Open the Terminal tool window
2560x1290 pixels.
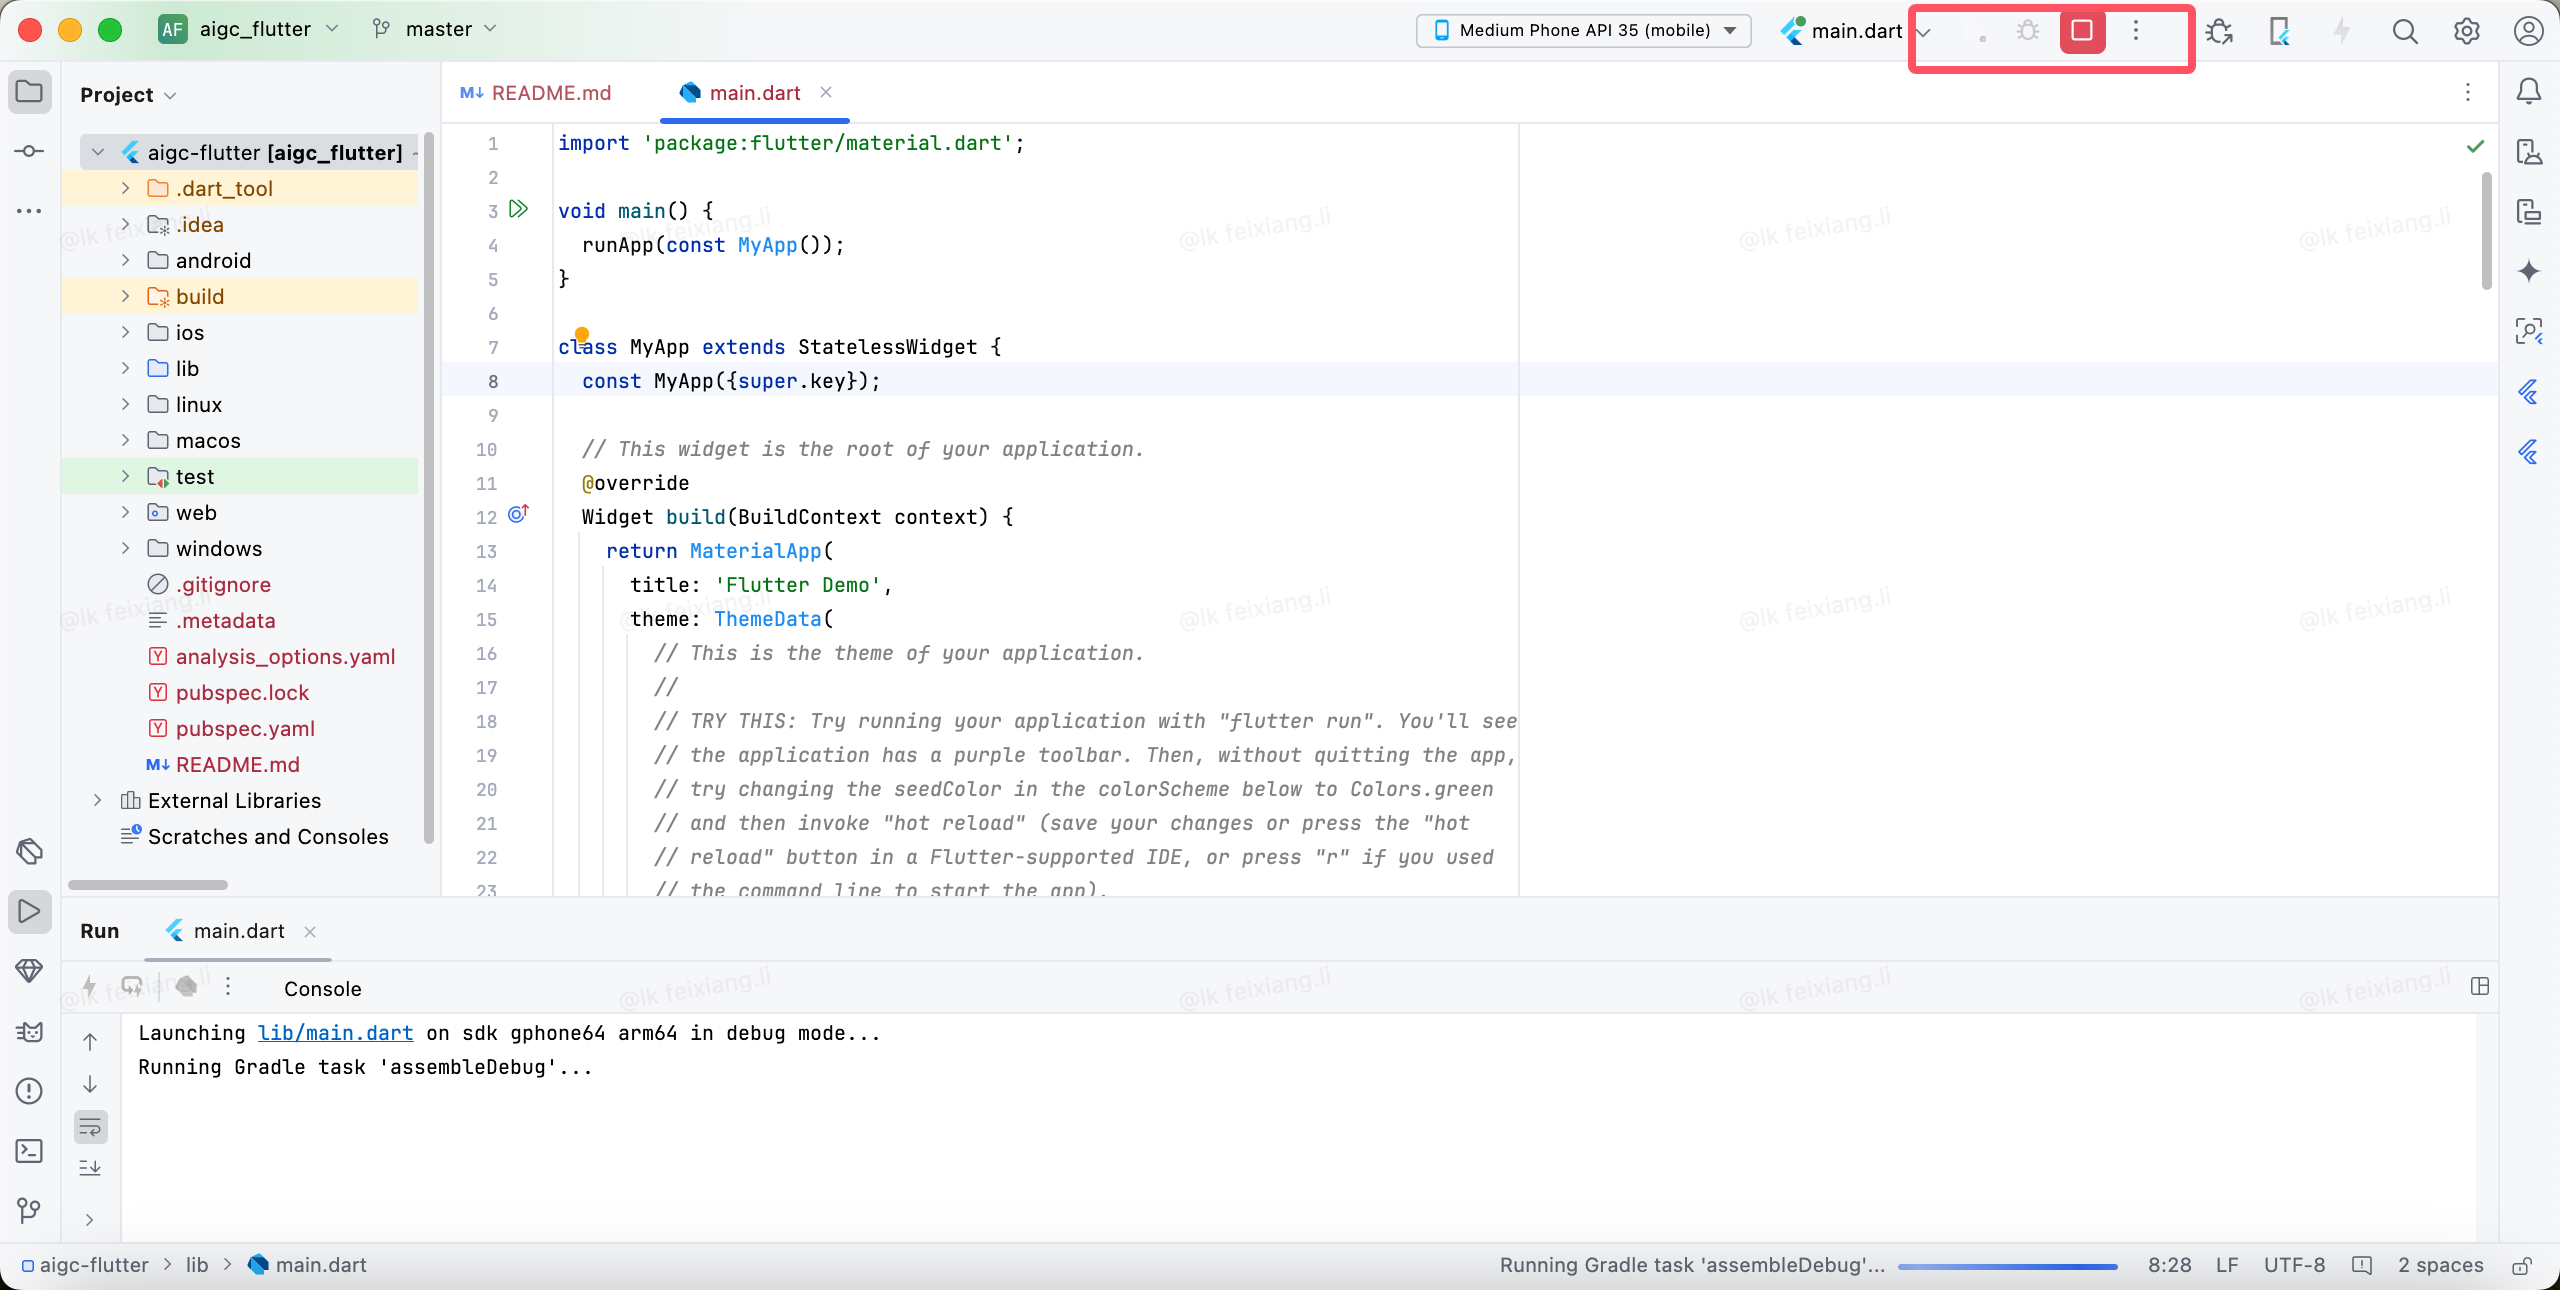(x=29, y=1151)
